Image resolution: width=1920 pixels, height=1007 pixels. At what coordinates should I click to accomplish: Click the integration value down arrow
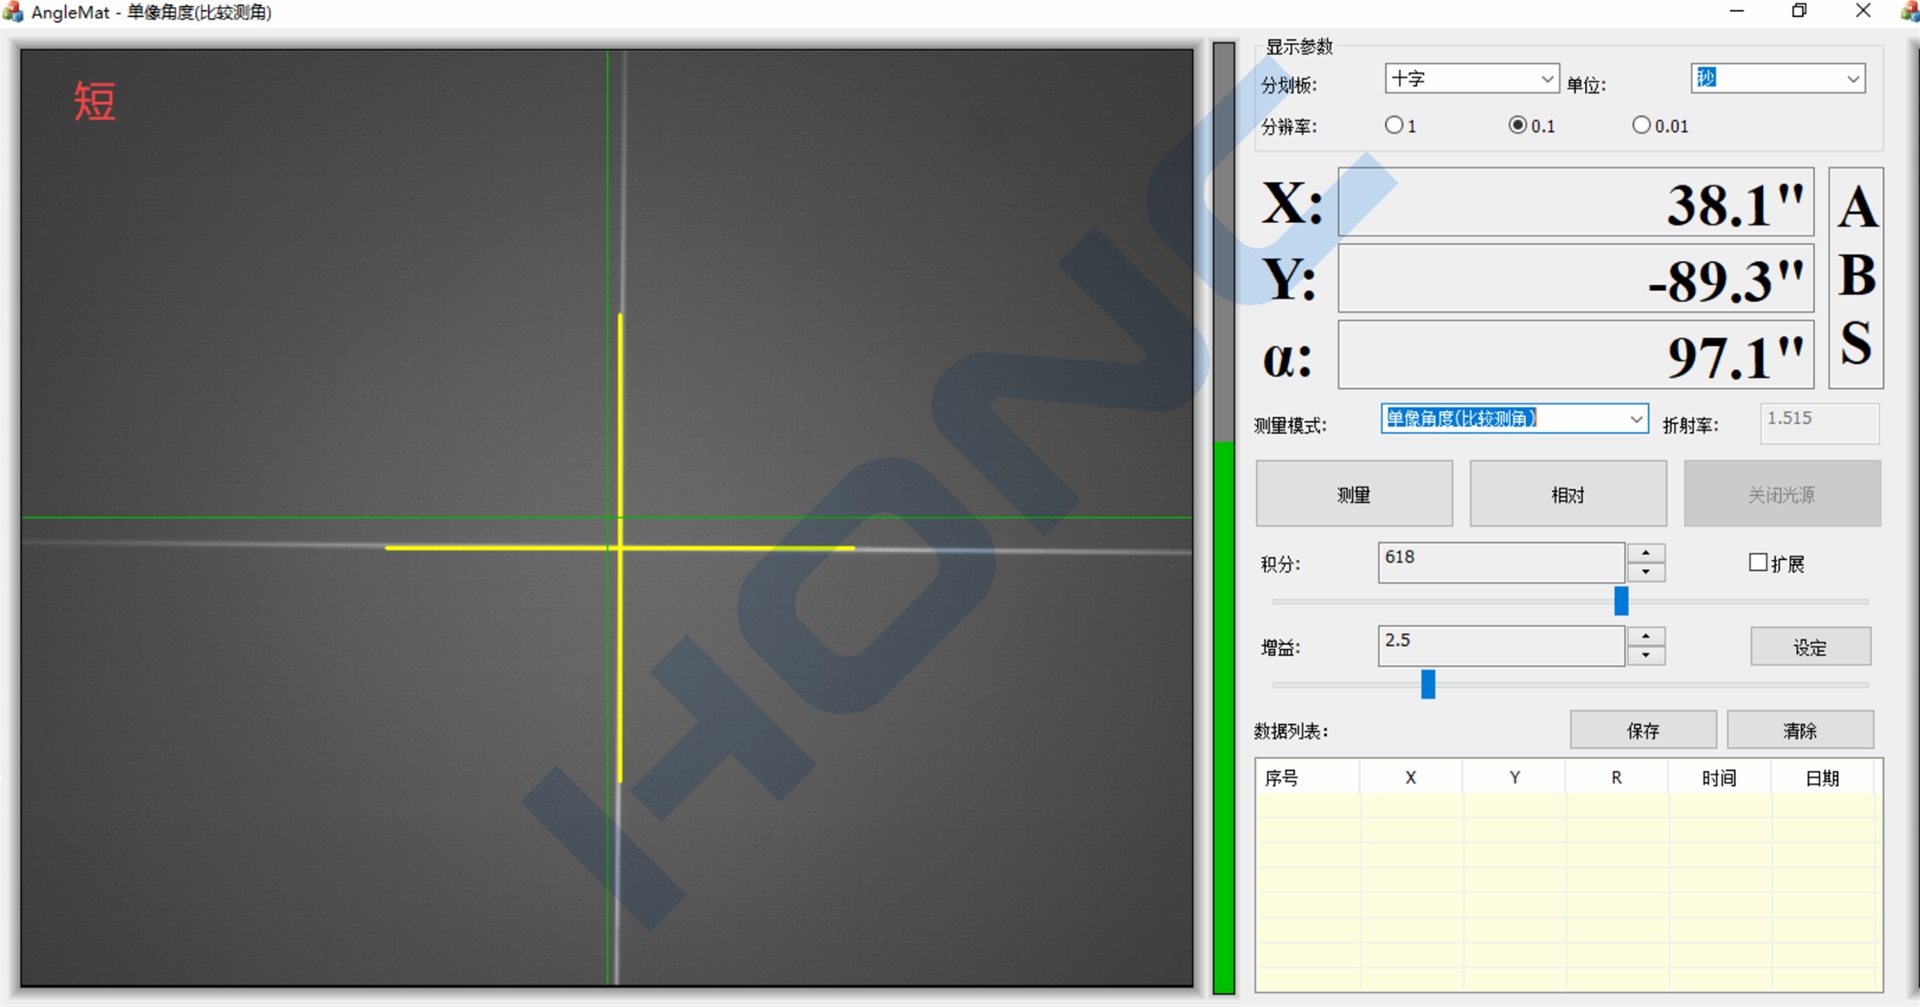[1645, 572]
